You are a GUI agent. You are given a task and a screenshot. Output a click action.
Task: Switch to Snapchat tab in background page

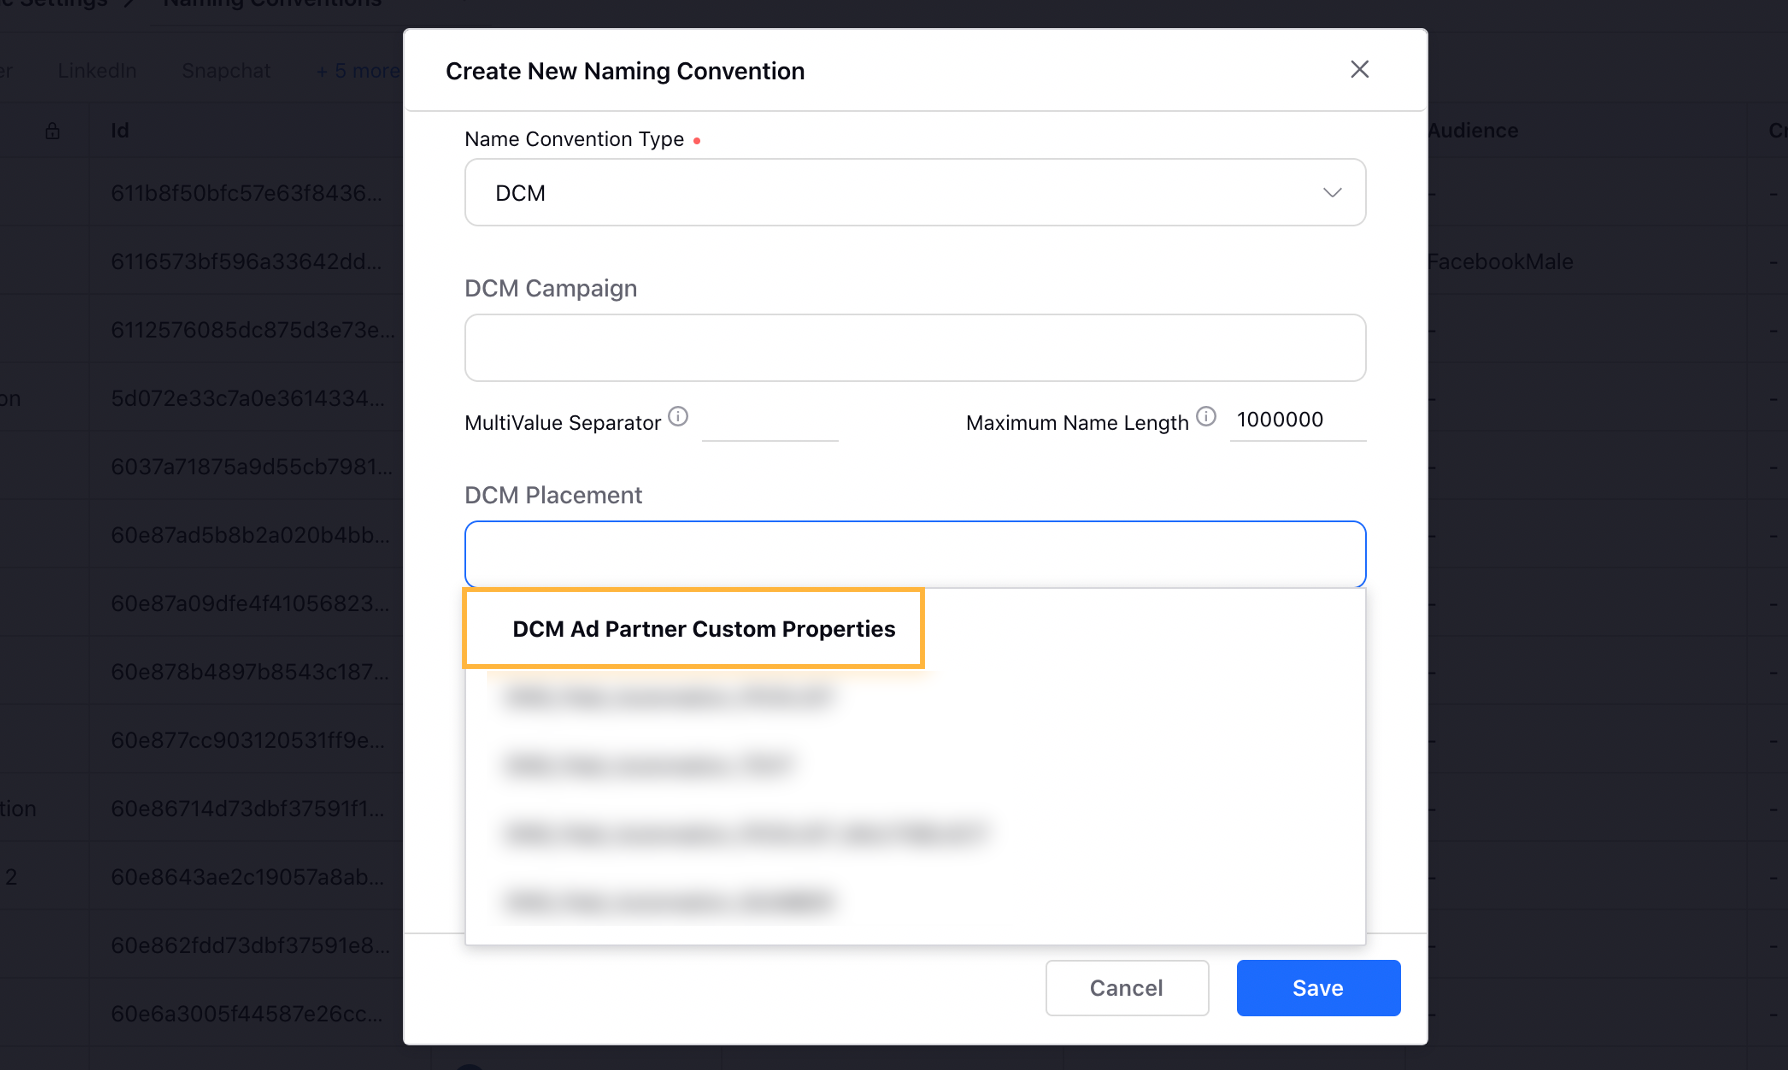pyautogui.click(x=226, y=71)
